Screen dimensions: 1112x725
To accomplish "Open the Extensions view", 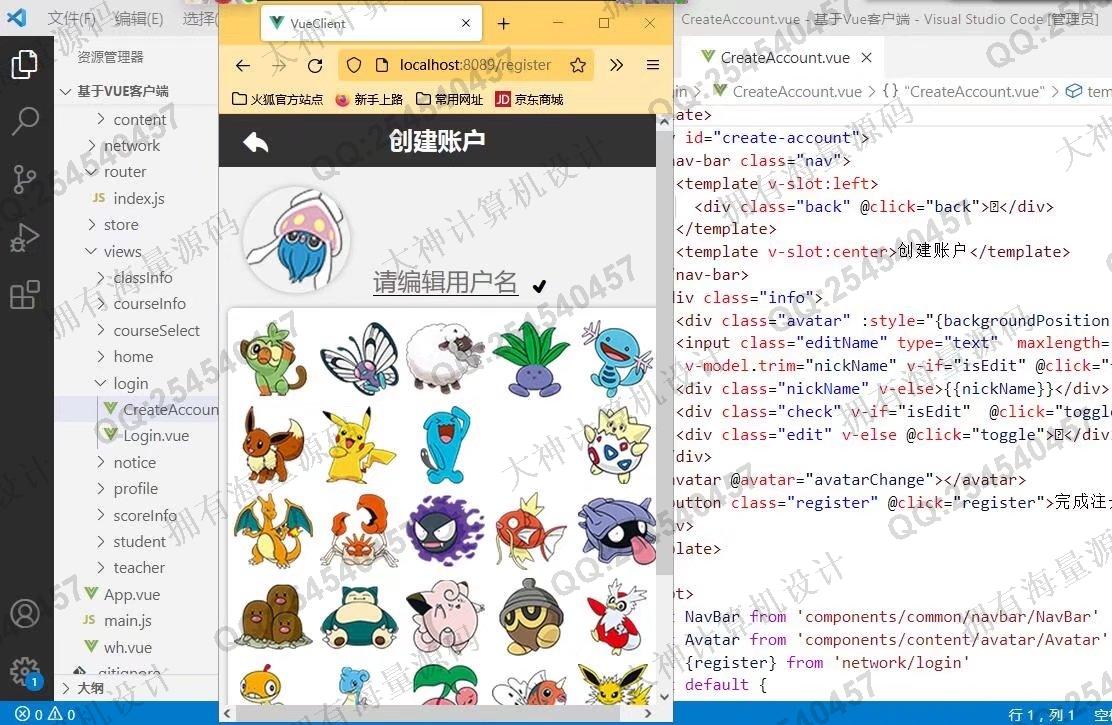I will (25, 295).
